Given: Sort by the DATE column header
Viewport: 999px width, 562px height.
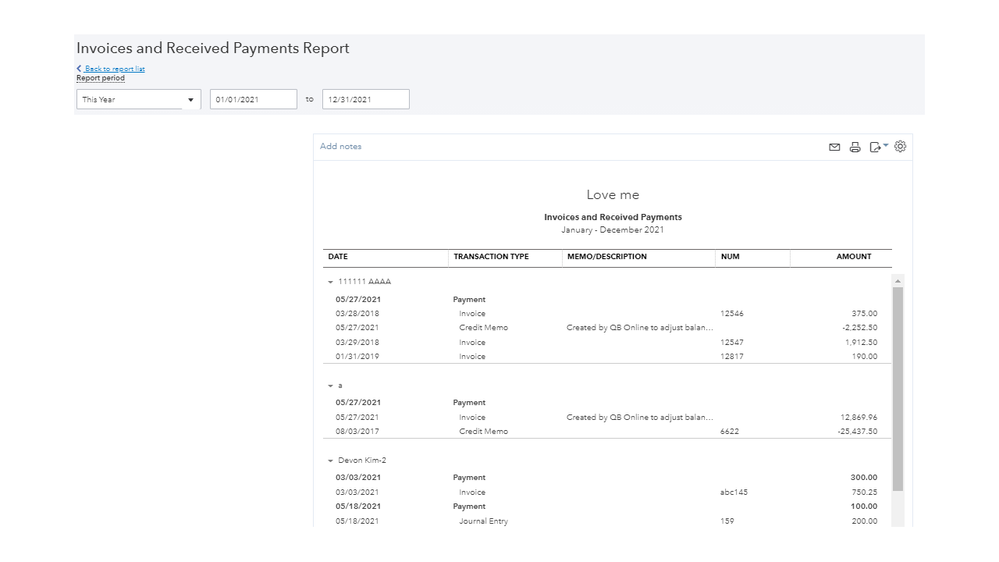Looking at the screenshot, I should (x=338, y=257).
